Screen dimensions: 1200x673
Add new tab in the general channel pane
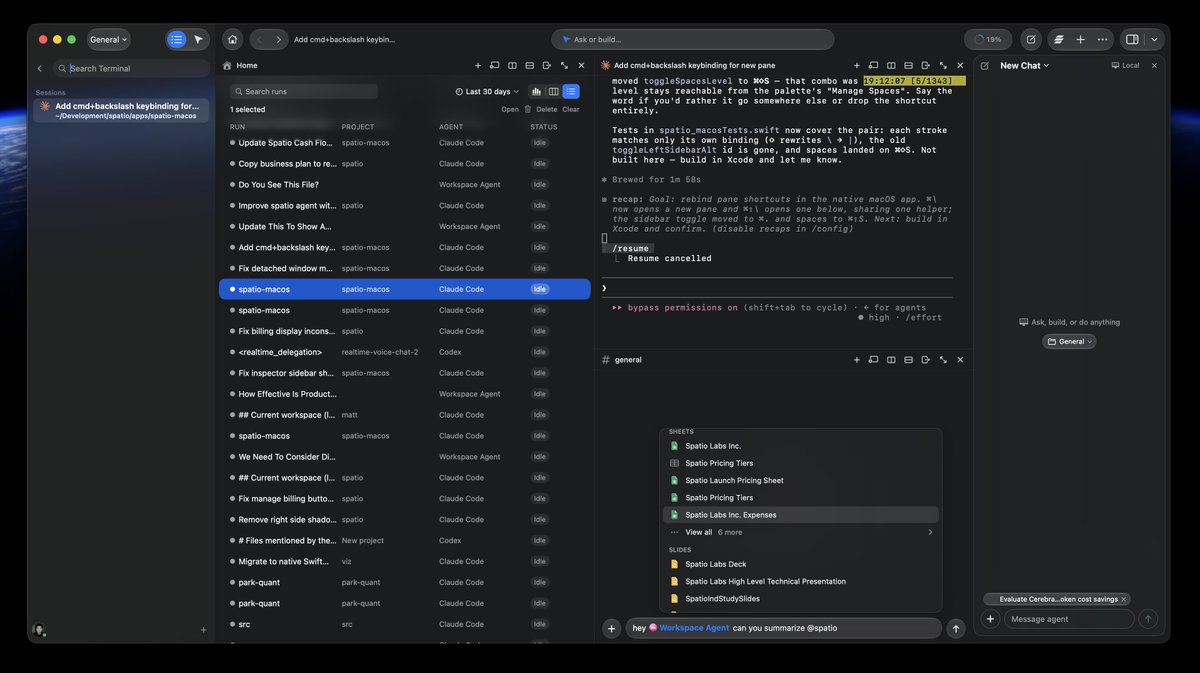pos(856,359)
